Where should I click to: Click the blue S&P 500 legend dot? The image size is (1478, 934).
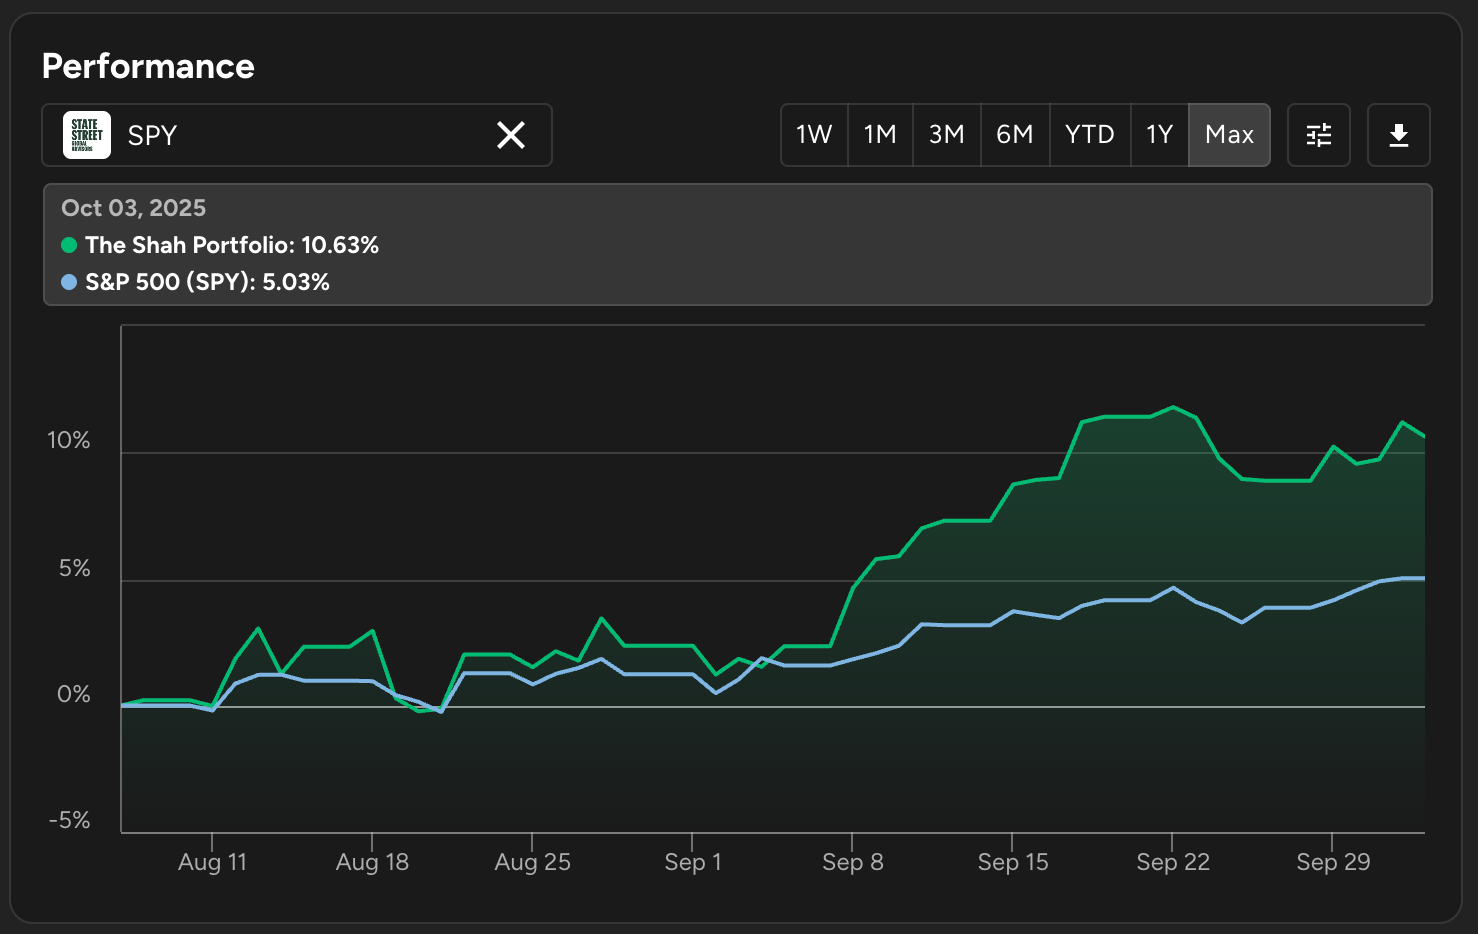69,282
